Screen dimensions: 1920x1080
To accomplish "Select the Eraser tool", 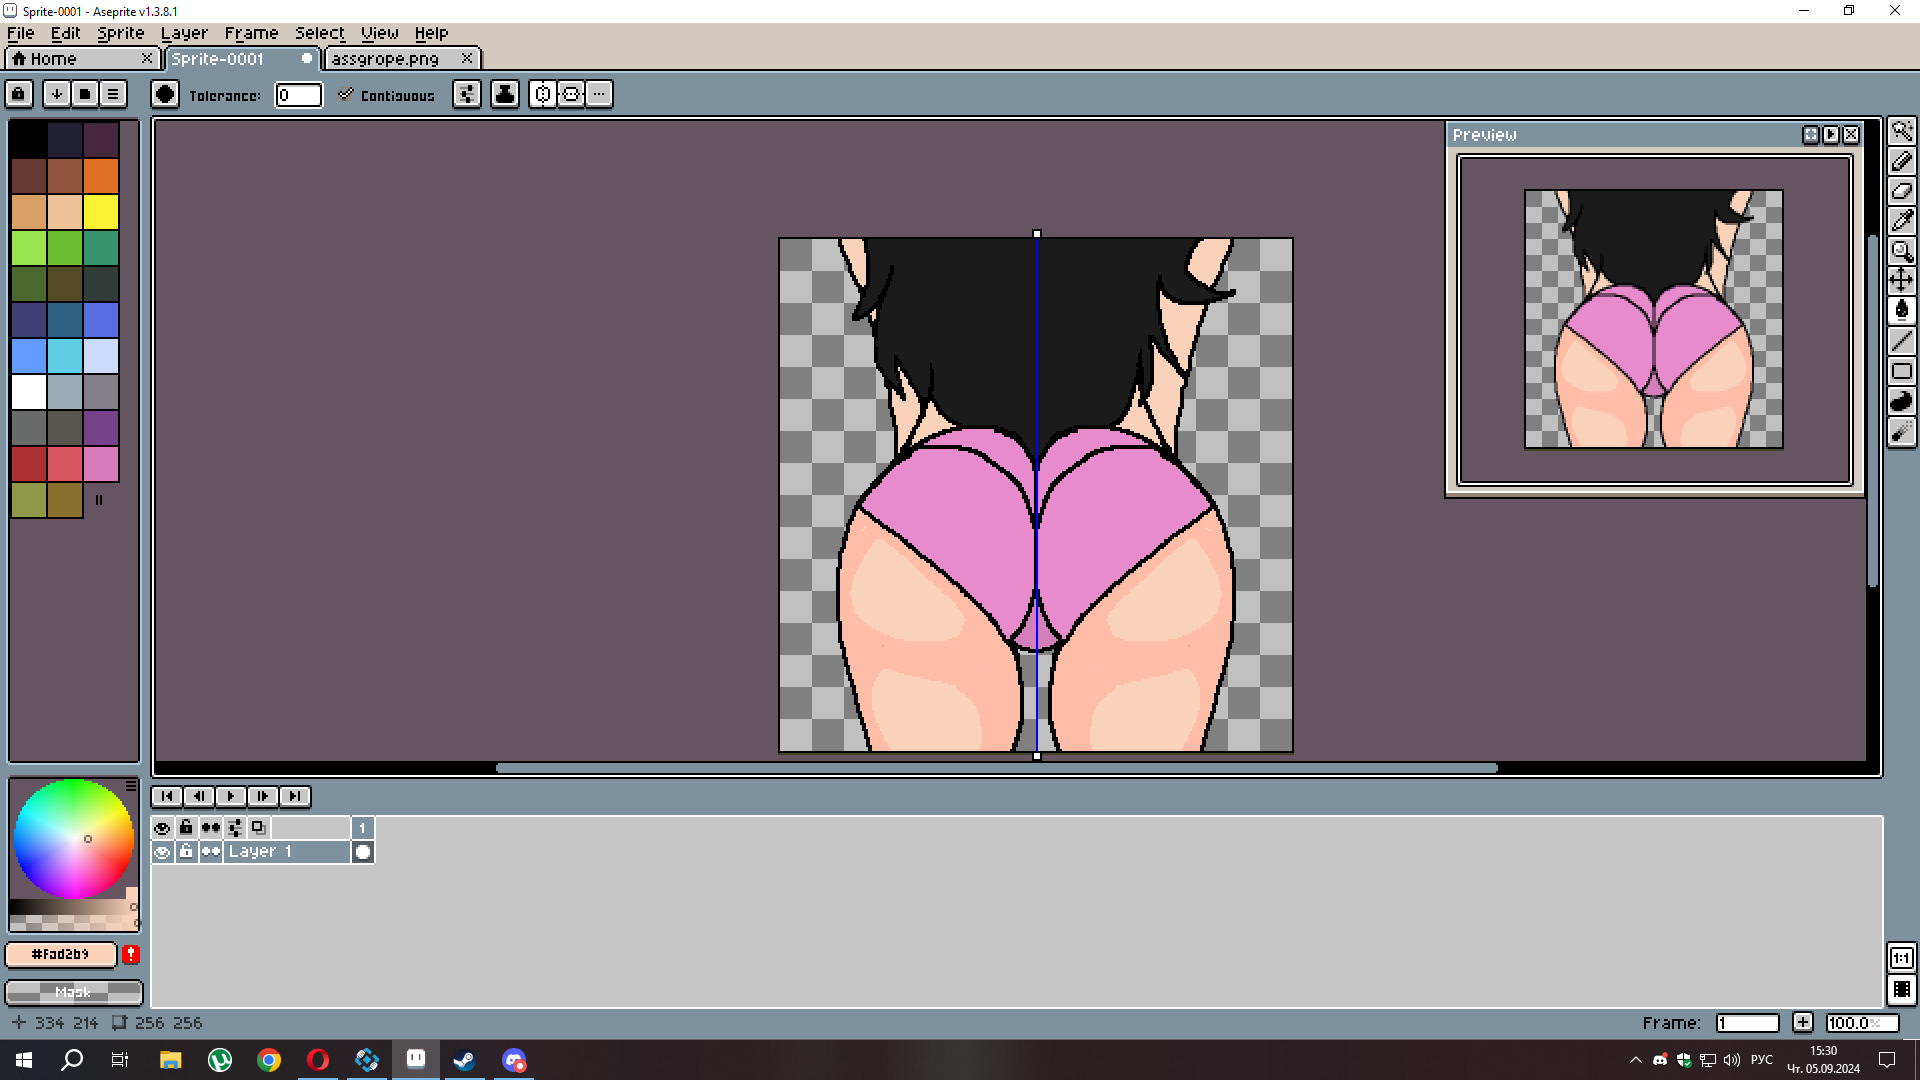I will pos(1901,191).
